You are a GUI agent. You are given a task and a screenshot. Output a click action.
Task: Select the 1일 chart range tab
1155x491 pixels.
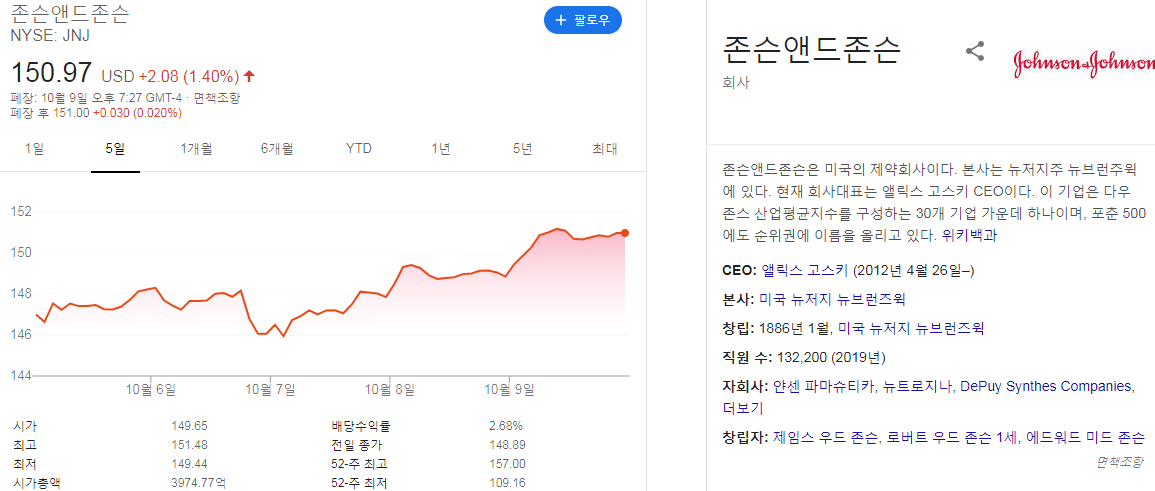pos(34,149)
